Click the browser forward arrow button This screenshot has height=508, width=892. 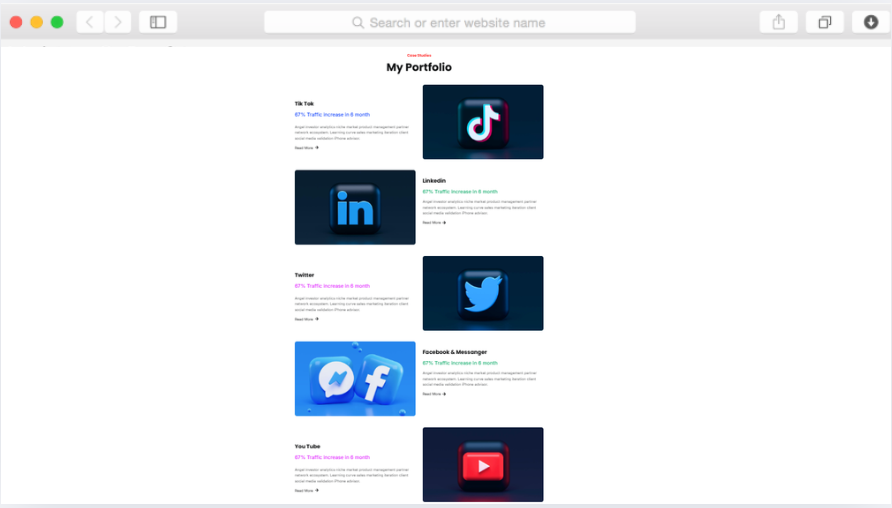118,22
